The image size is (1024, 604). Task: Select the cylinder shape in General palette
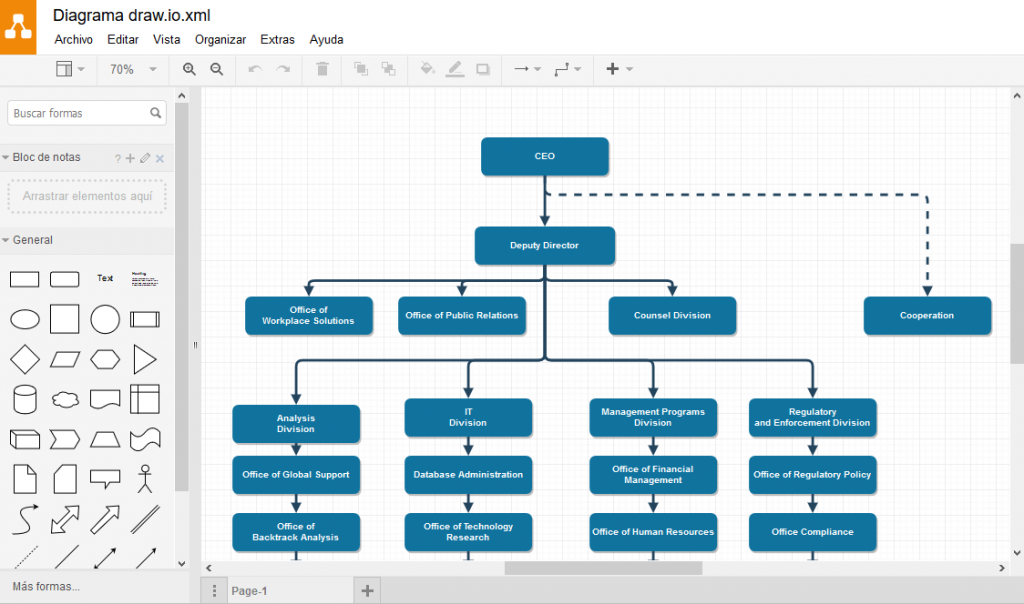(x=25, y=399)
